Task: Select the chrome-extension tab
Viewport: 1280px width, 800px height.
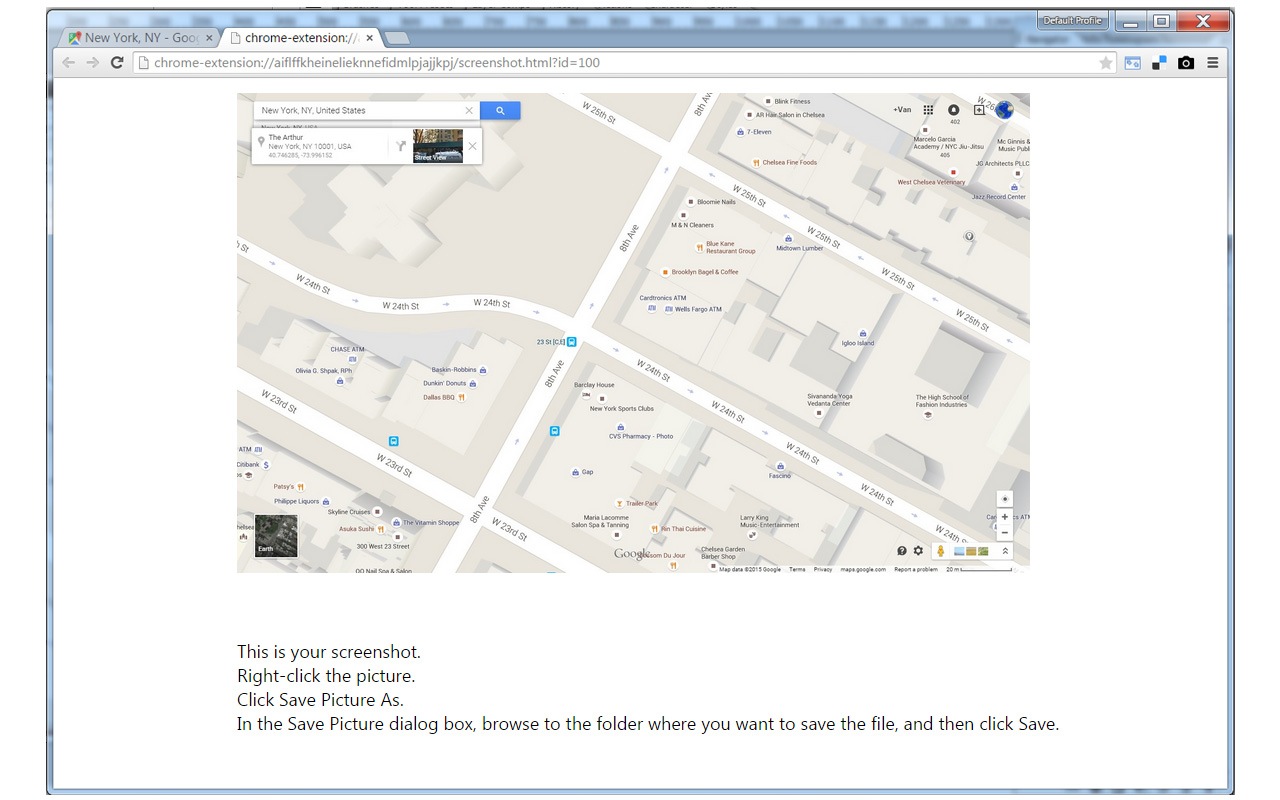Action: tap(302, 38)
